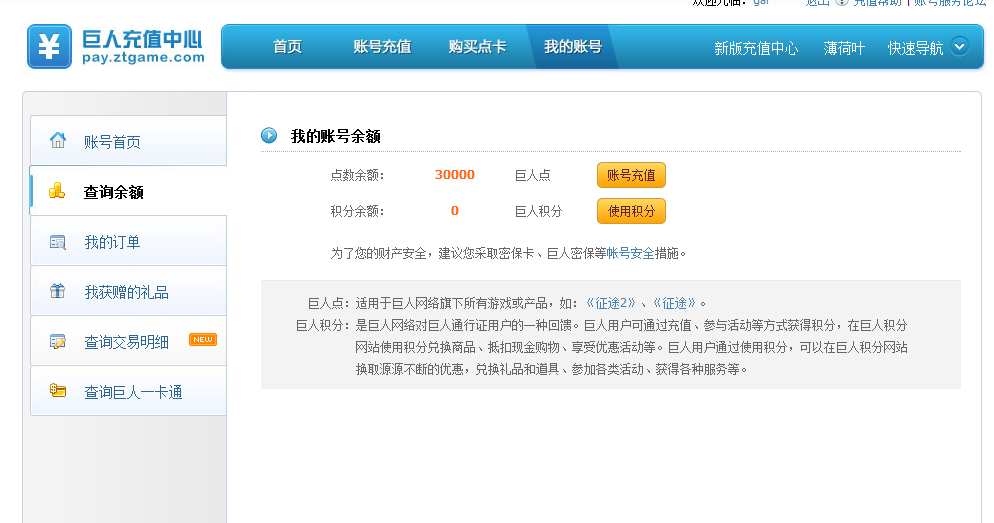Visit the 薄荷叶 link in the header
The width and height of the screenshot is (994, 523).
844,48
